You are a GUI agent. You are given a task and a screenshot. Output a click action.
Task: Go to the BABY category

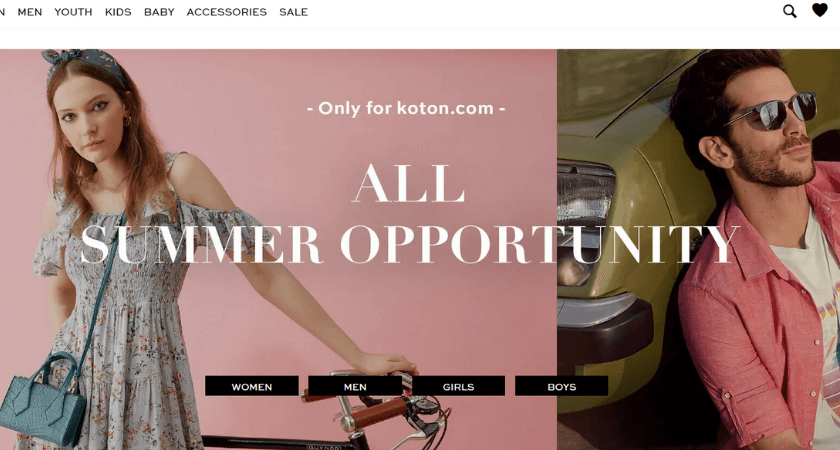tap(159, 12)
